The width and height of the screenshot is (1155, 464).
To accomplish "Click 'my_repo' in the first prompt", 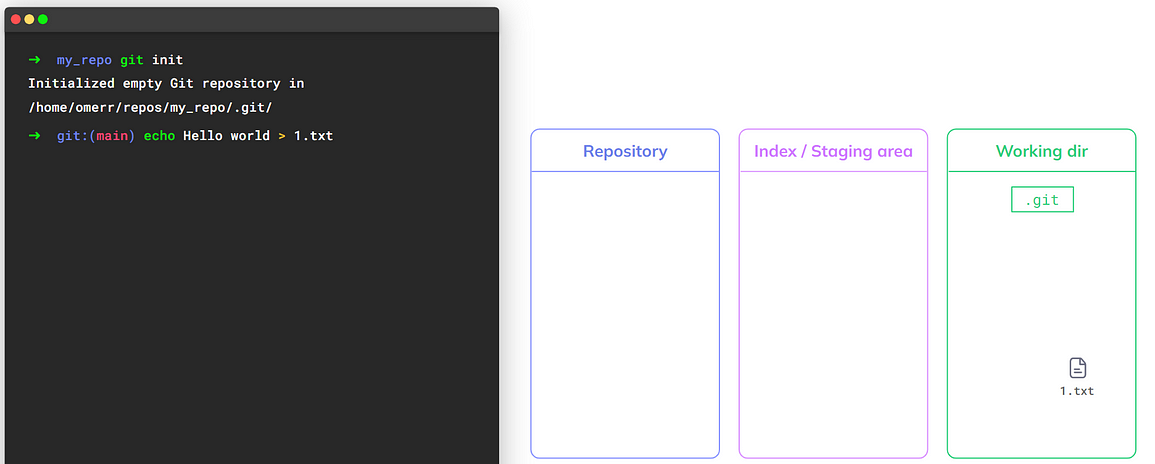I will 84,60.
